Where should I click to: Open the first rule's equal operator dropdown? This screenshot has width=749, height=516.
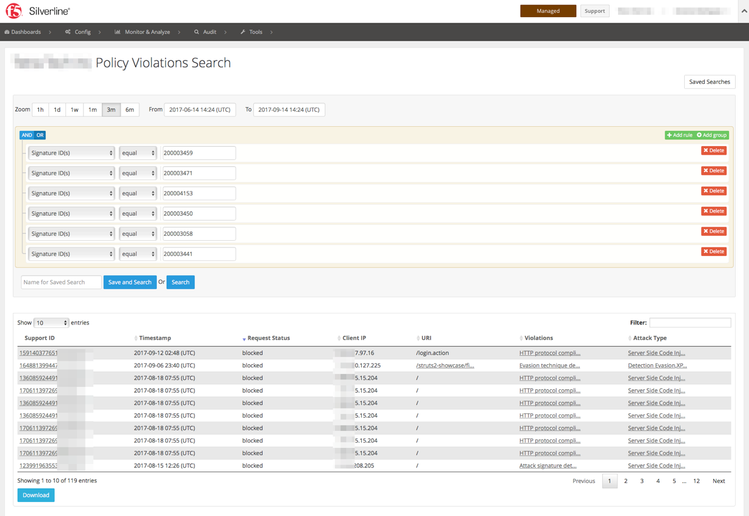pyautogui.click(x=138, y=153)
